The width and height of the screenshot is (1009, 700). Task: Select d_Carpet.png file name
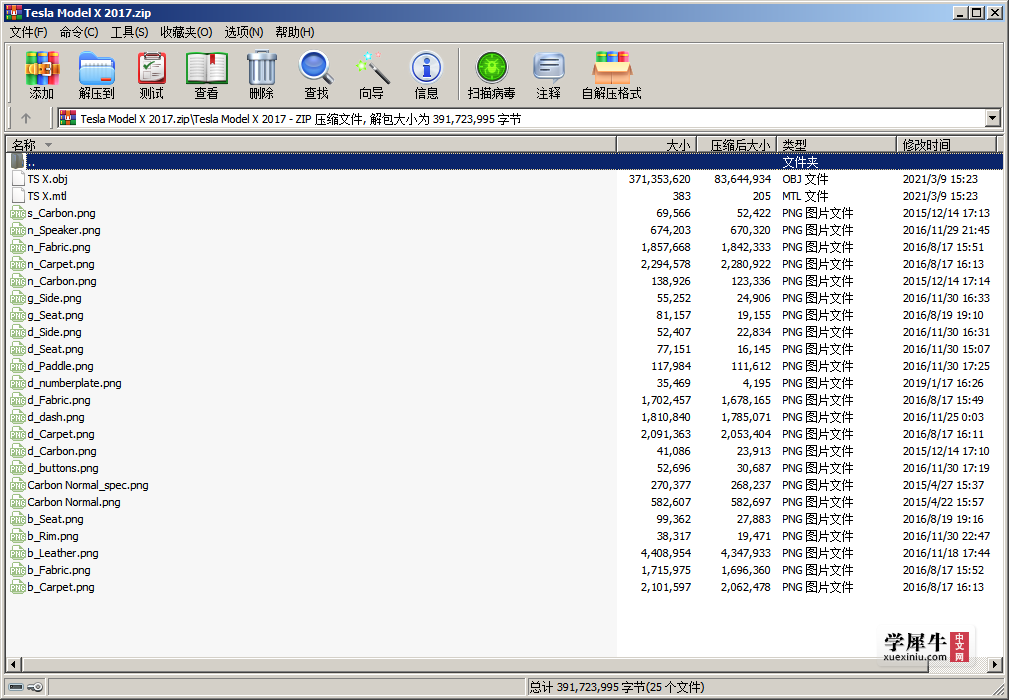tap(60, 434)
